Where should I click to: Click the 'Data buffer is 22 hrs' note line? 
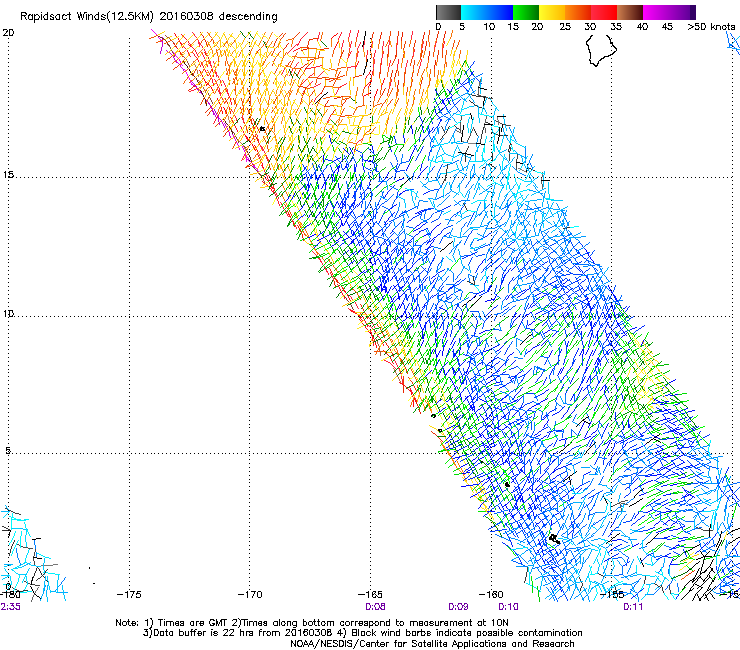pyautogui.click(x=362, y=633)
